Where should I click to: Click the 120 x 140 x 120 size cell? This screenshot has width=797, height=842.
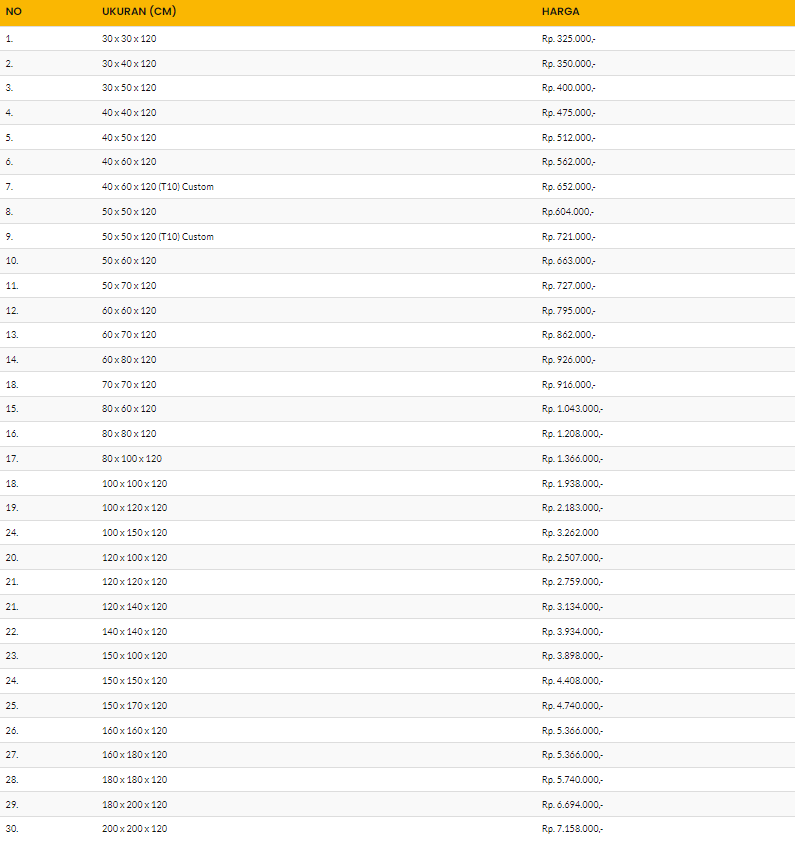coord(134,607)
